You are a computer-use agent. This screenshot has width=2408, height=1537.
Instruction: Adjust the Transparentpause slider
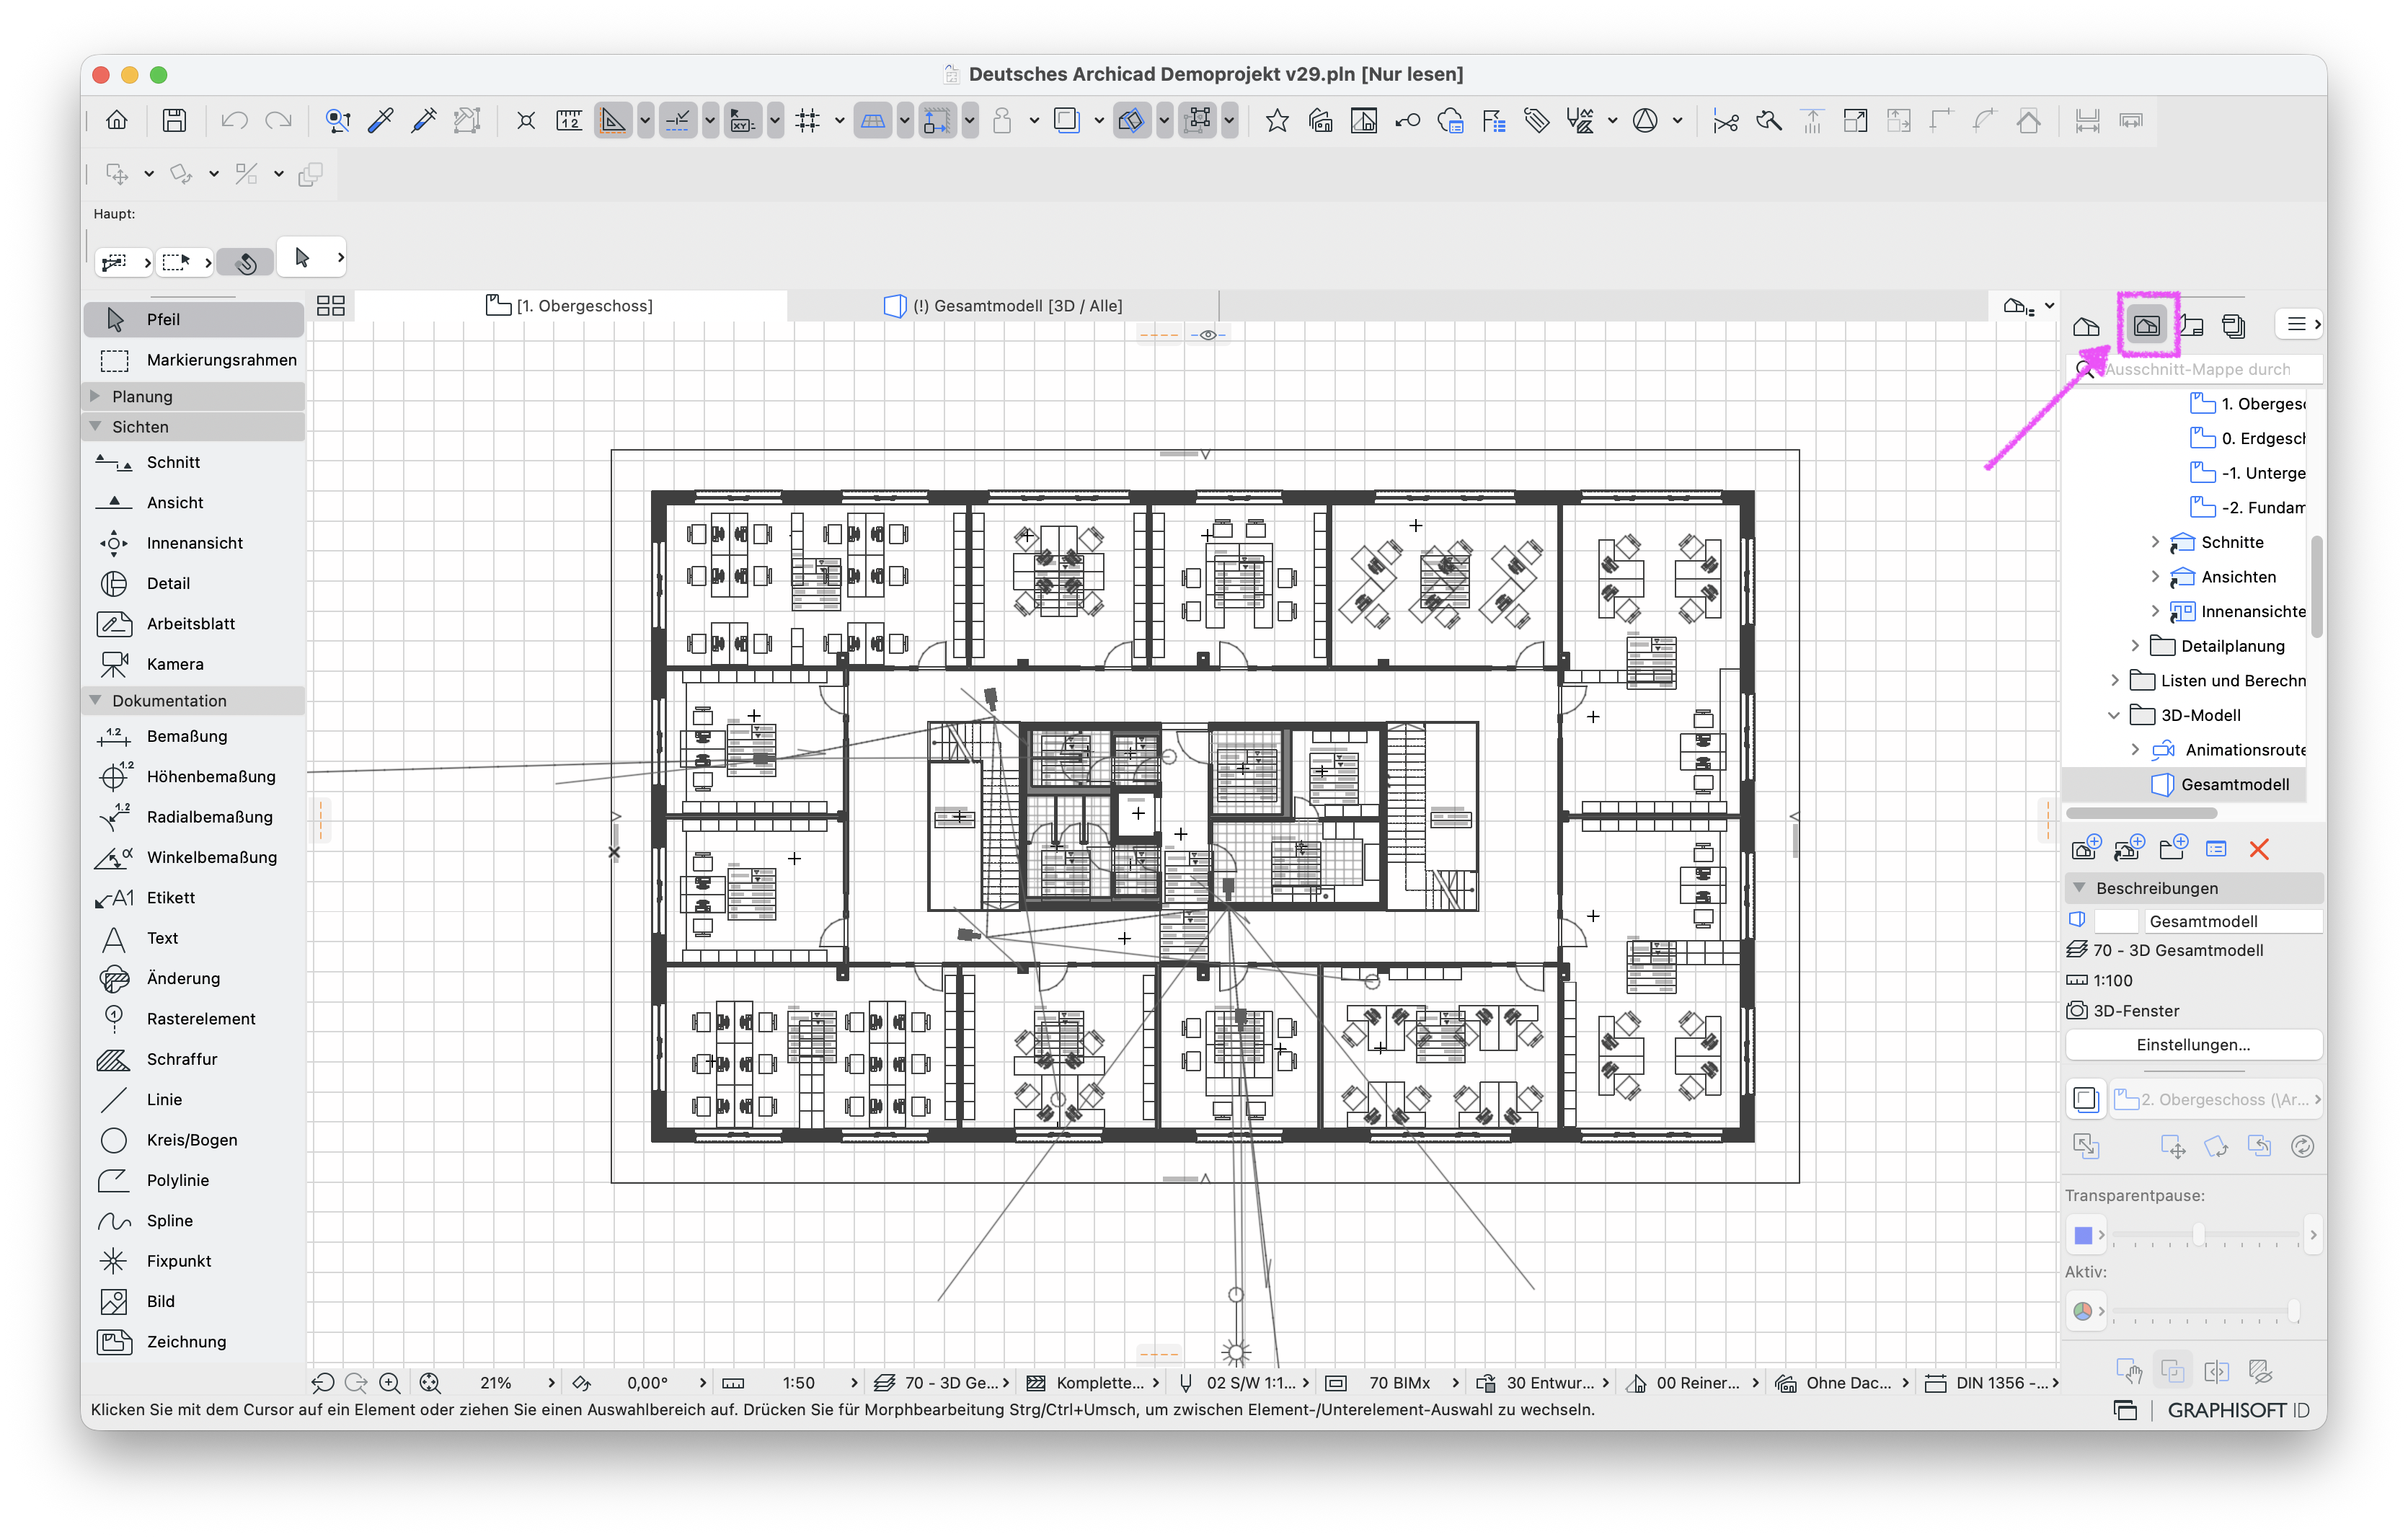2198,1235
